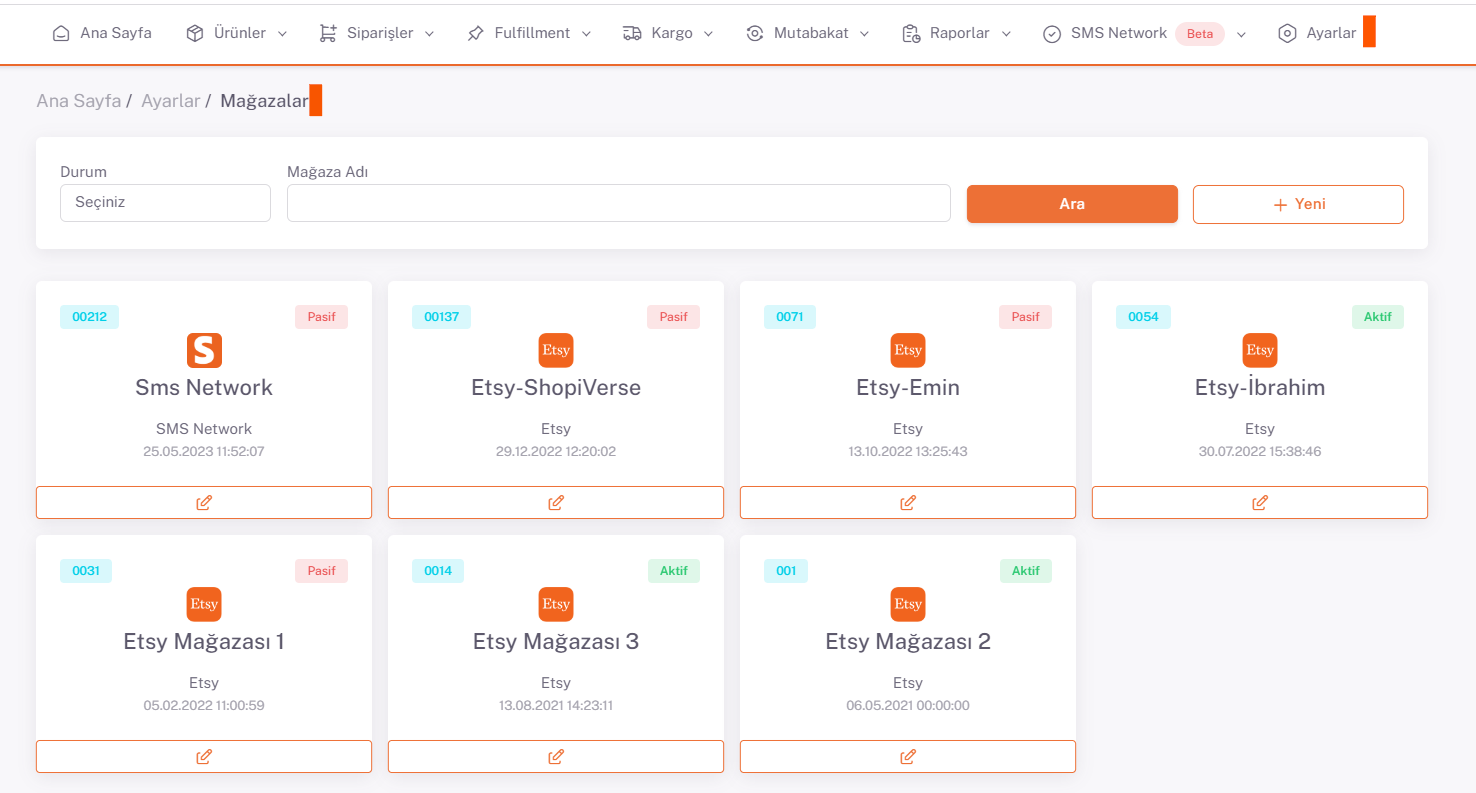The image size is (1476, 793).
Task: Click the 00212 store code badge
Action: (x=90, y=317)
